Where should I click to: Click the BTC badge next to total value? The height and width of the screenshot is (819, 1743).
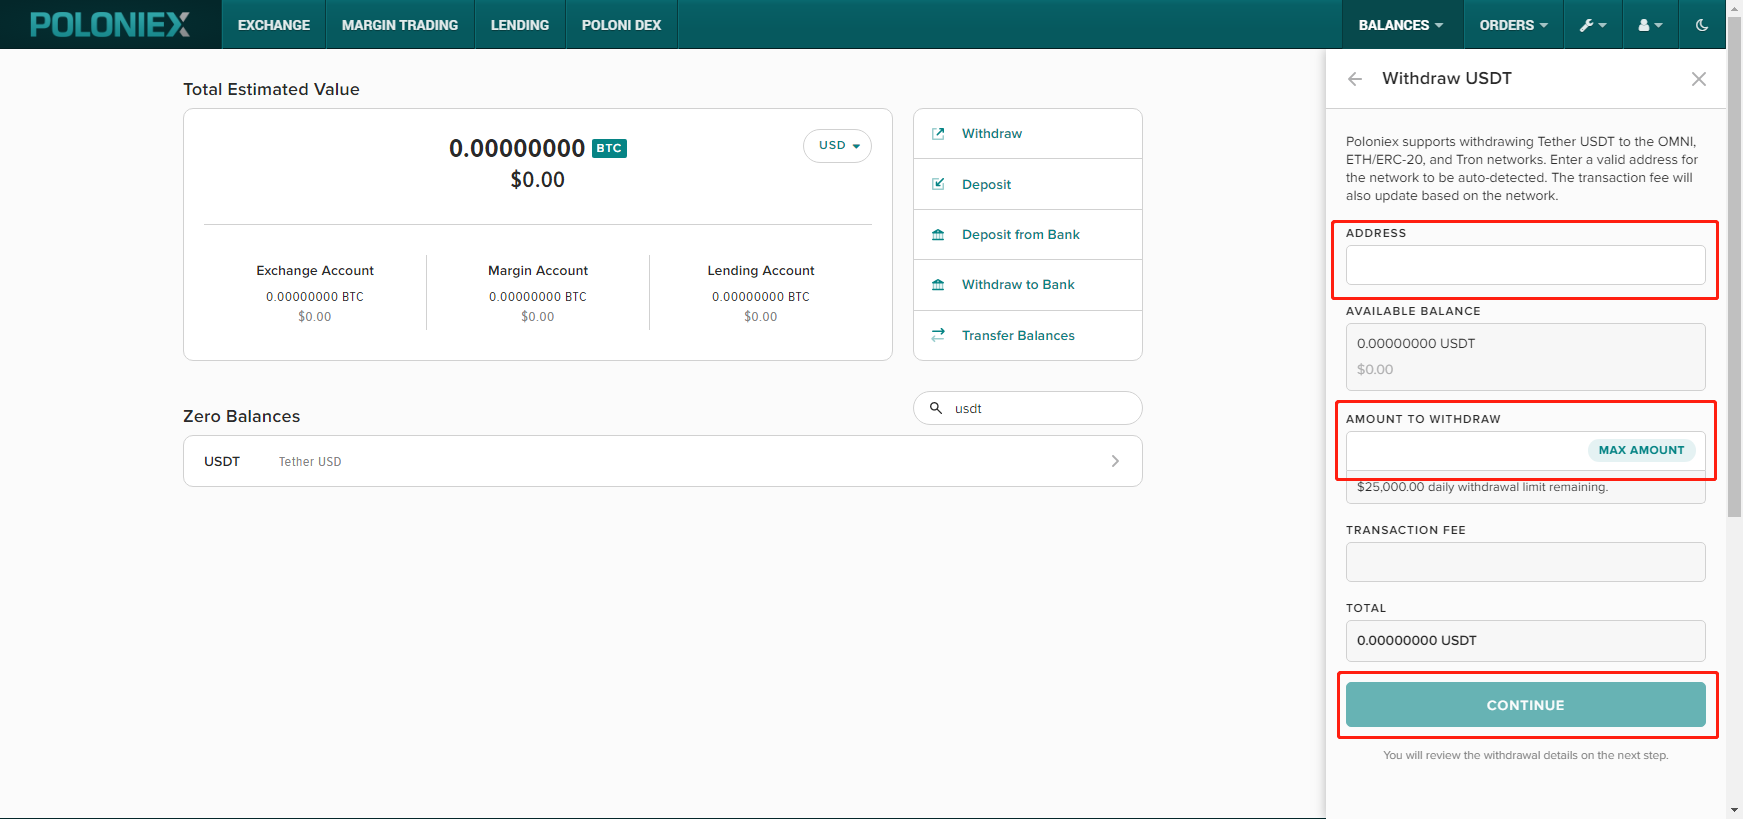609,148
